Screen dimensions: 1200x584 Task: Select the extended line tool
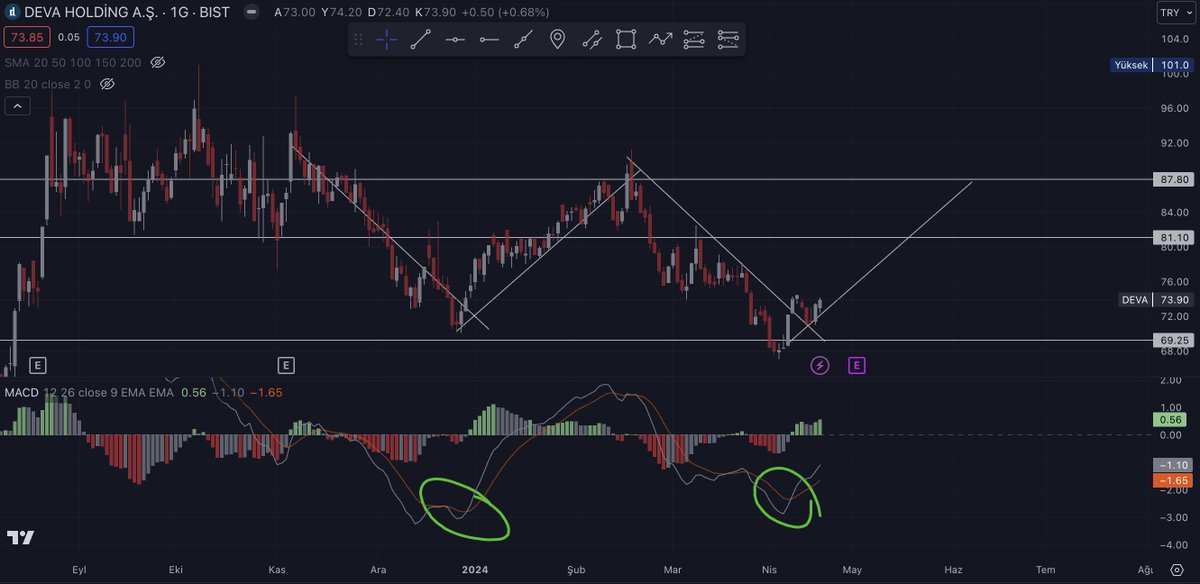point(523,40)
